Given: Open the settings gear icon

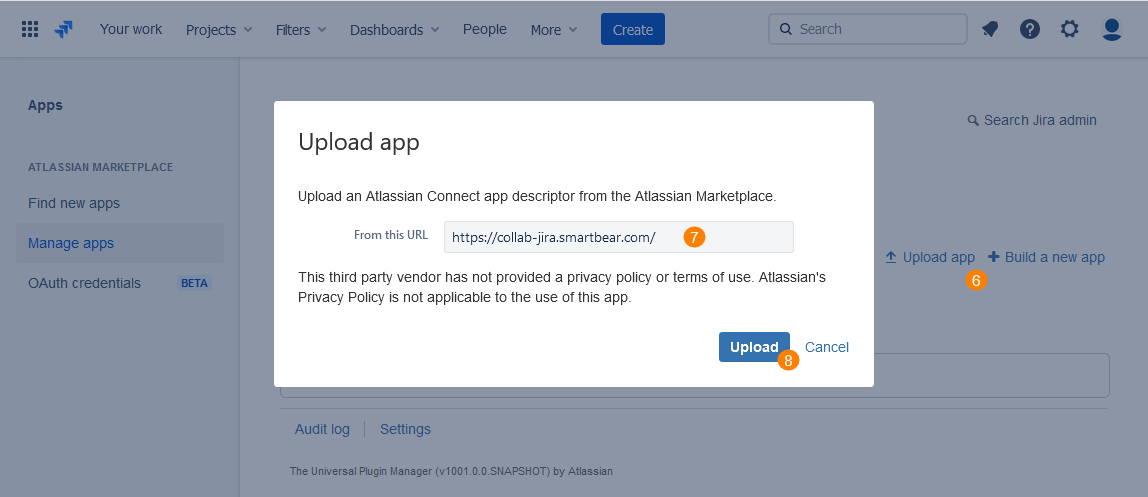Looking at the screenshot, I should click(1070, 29).
